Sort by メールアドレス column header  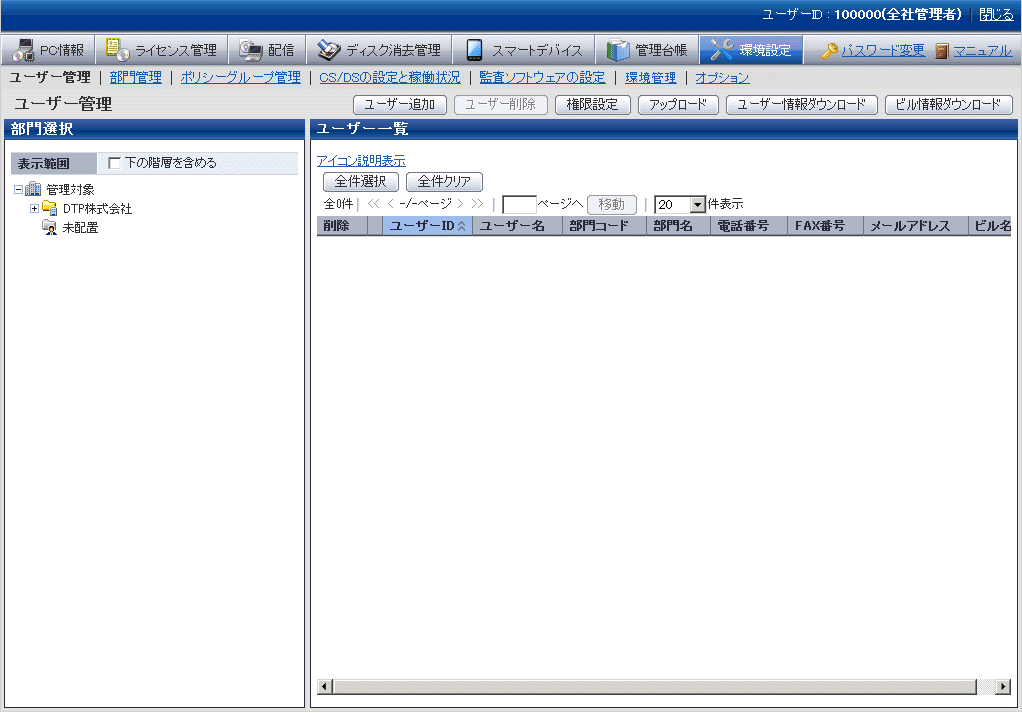click(915, 226)
